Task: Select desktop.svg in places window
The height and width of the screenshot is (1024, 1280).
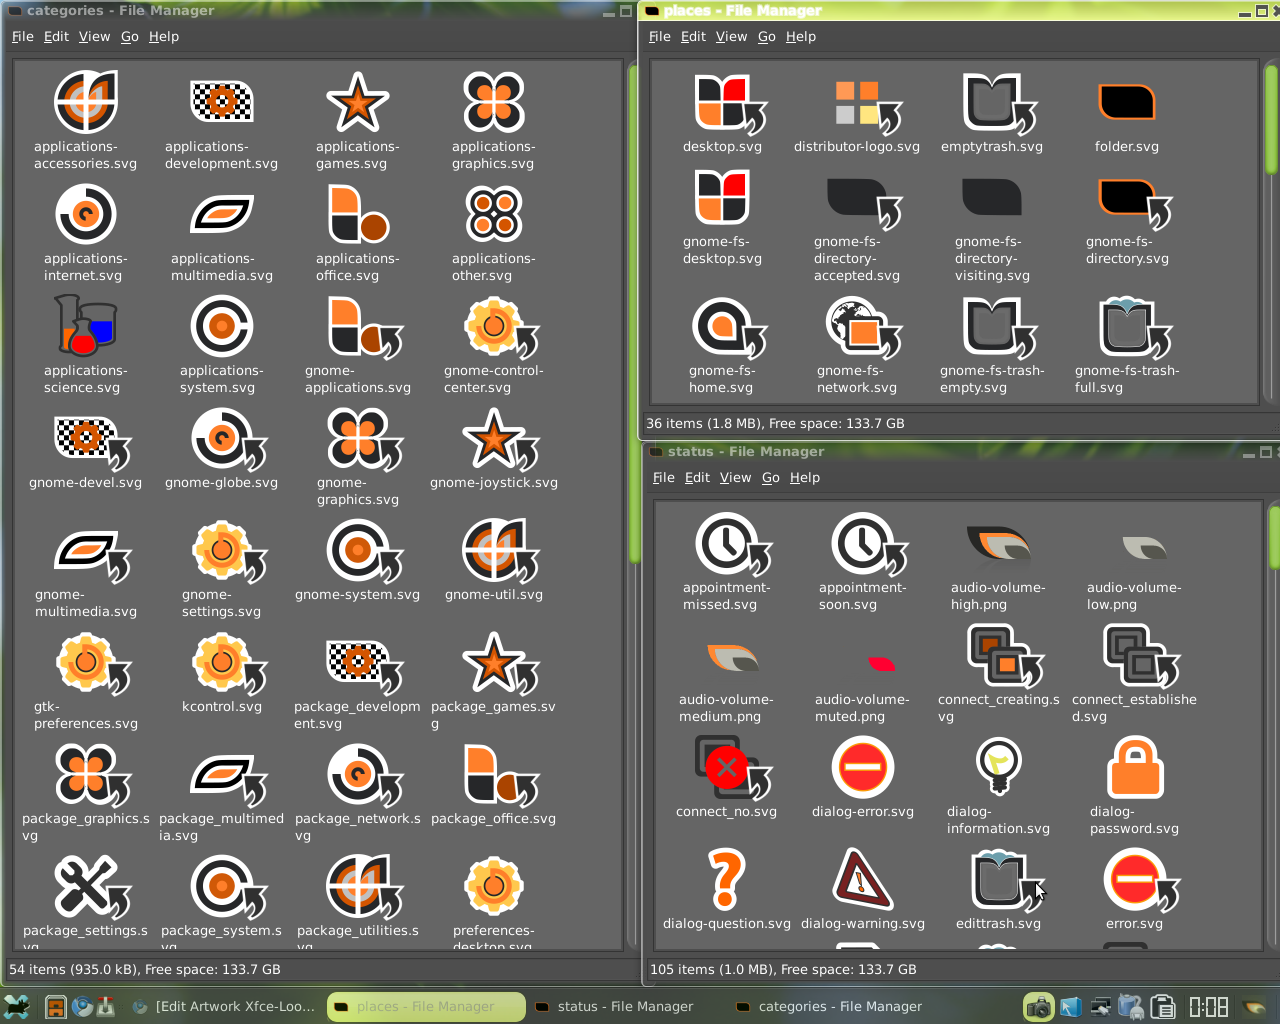Action: point(730,103)
